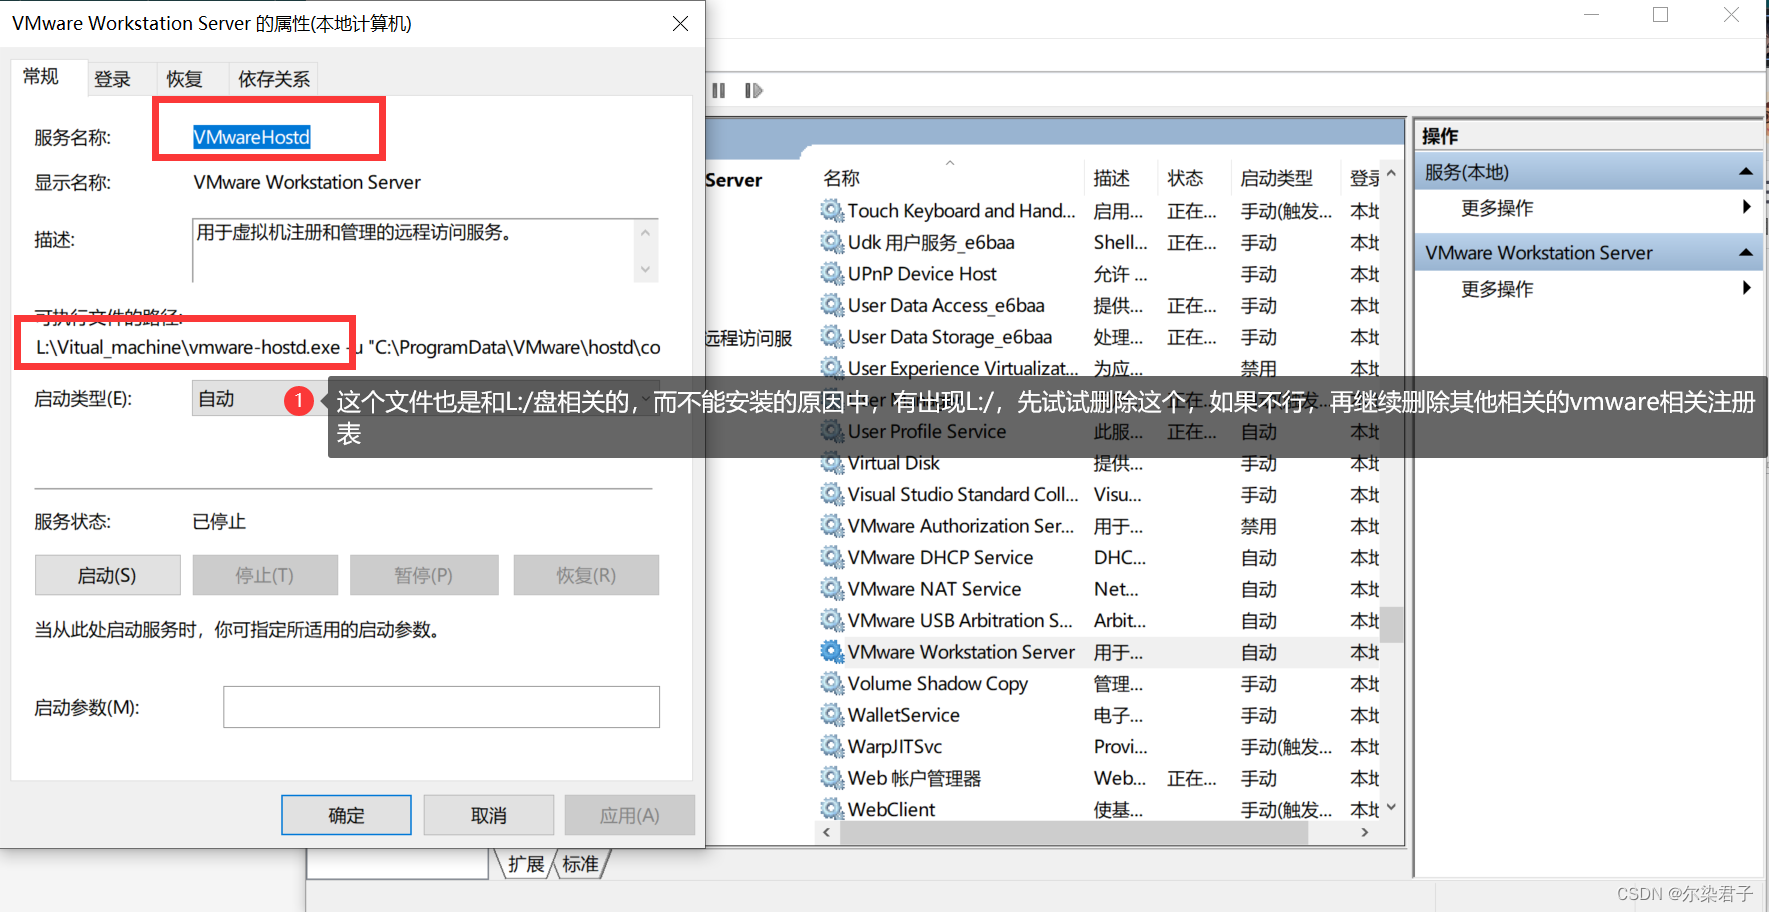Click the Touch Keyboard service gear icon
This screenshot has width=1769, height=912.
(x=832, y=211)
